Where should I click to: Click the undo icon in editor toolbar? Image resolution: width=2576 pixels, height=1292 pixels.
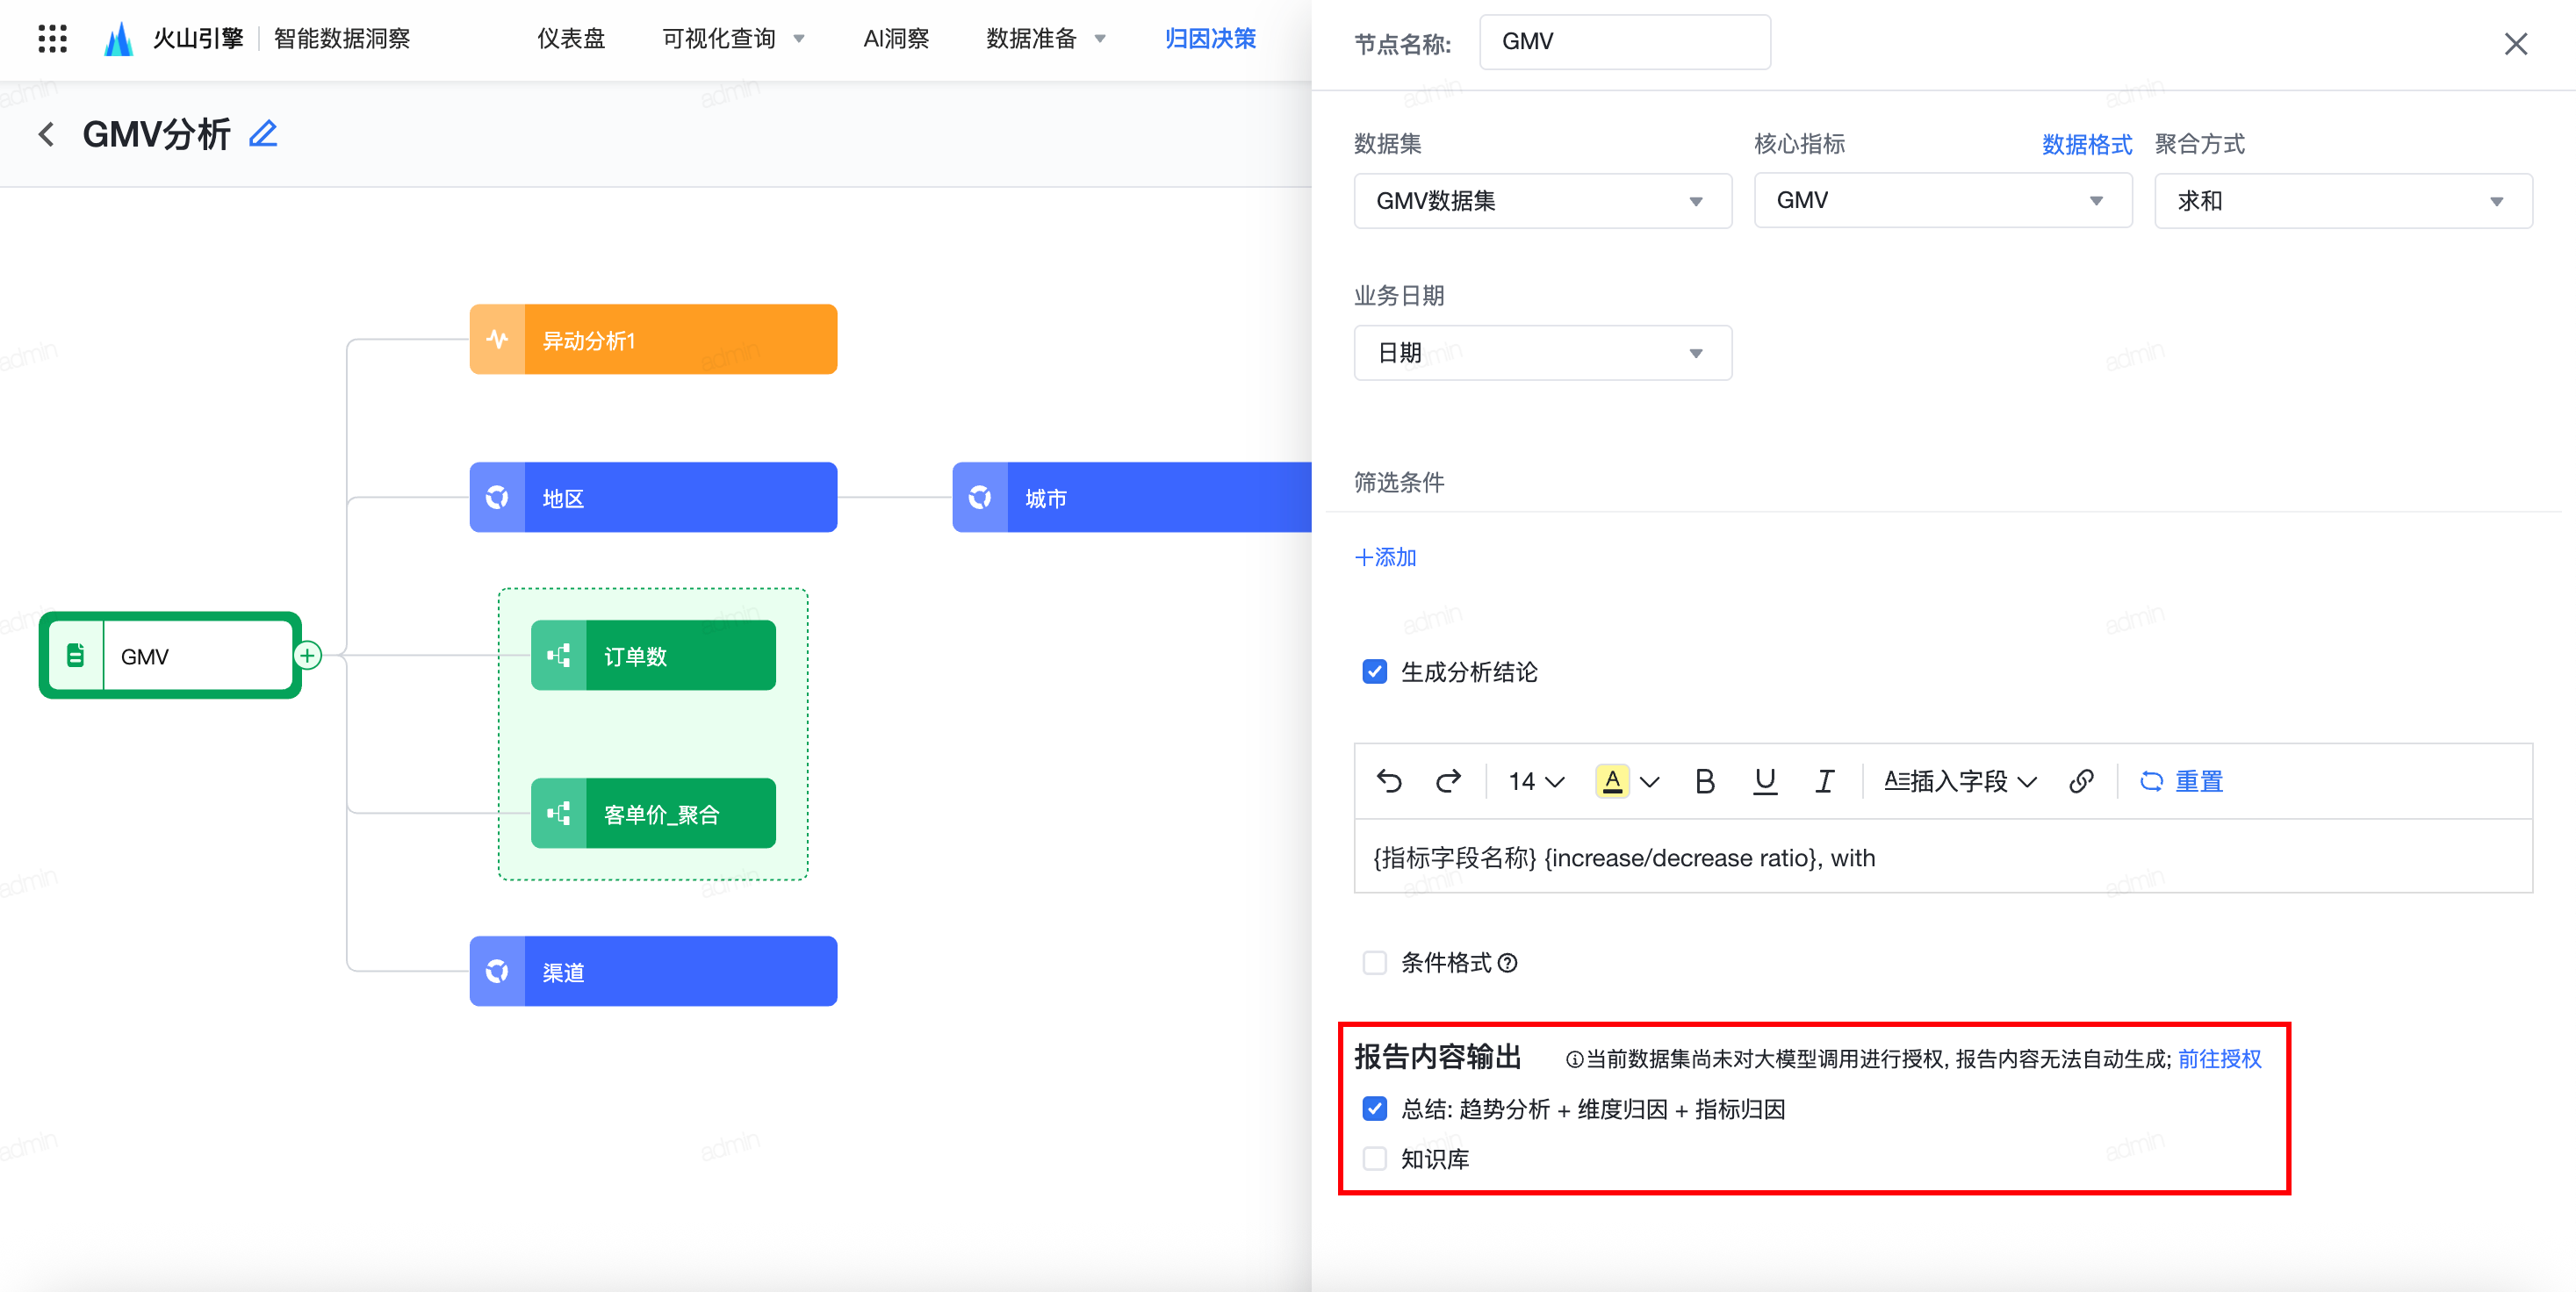[x=1389, y=781]
